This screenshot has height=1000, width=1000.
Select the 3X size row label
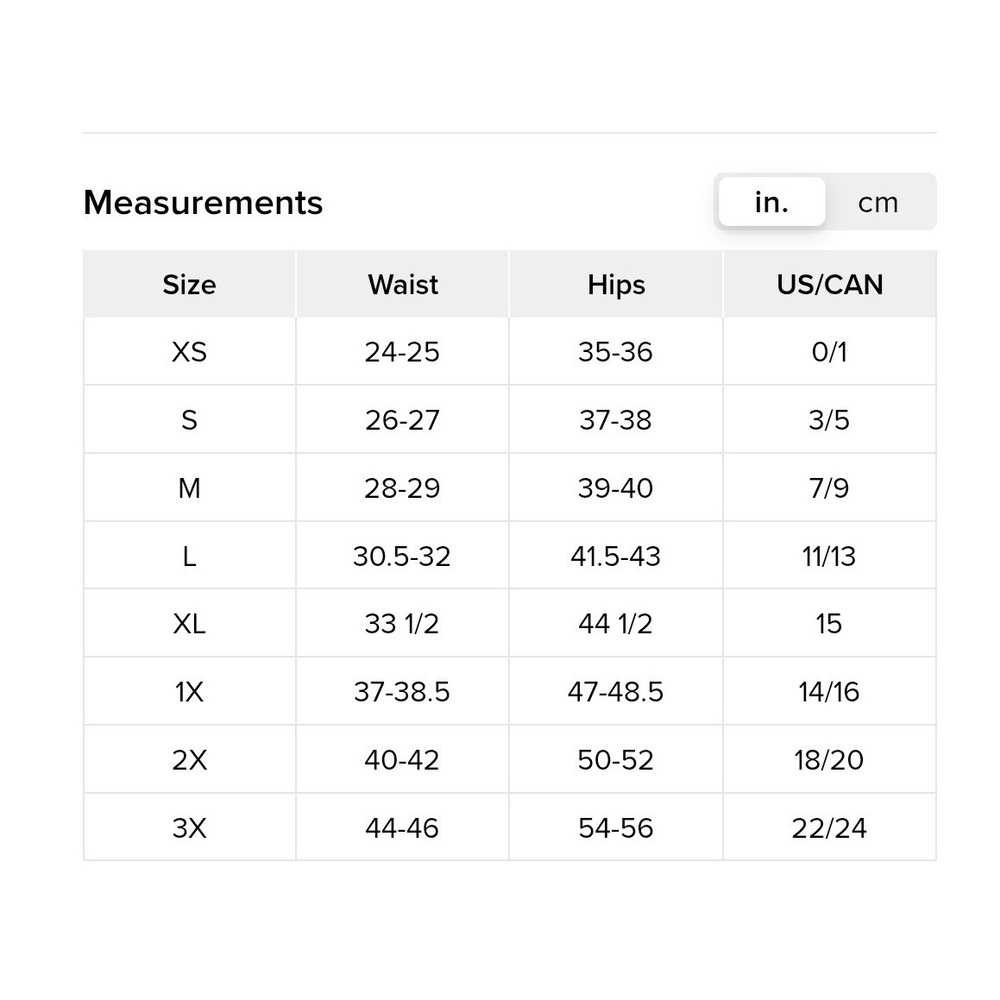click(189, 828)
